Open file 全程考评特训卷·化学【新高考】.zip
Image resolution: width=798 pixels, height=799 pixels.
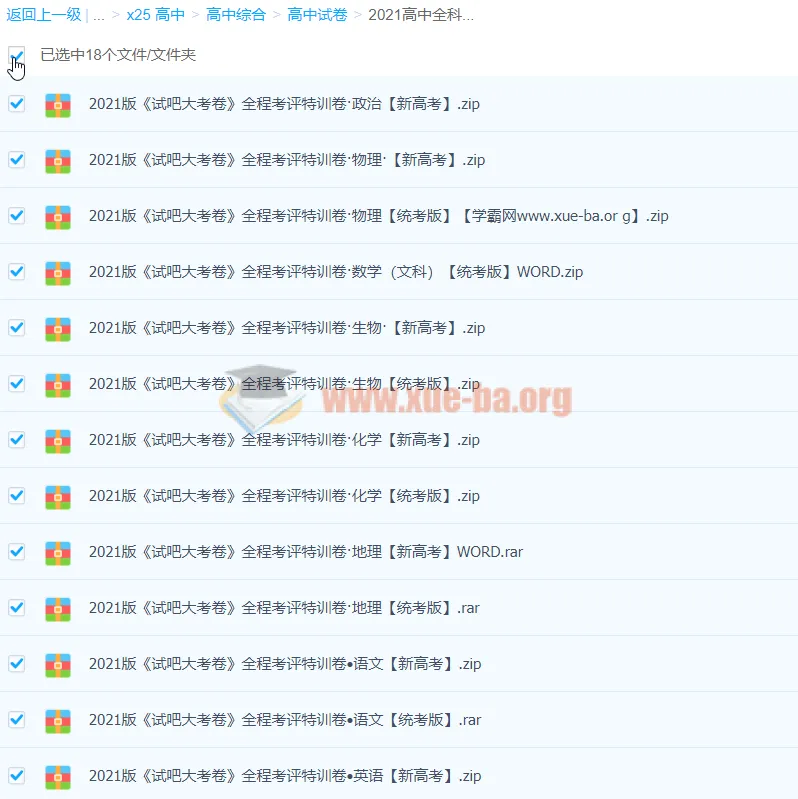coord(284,440)
